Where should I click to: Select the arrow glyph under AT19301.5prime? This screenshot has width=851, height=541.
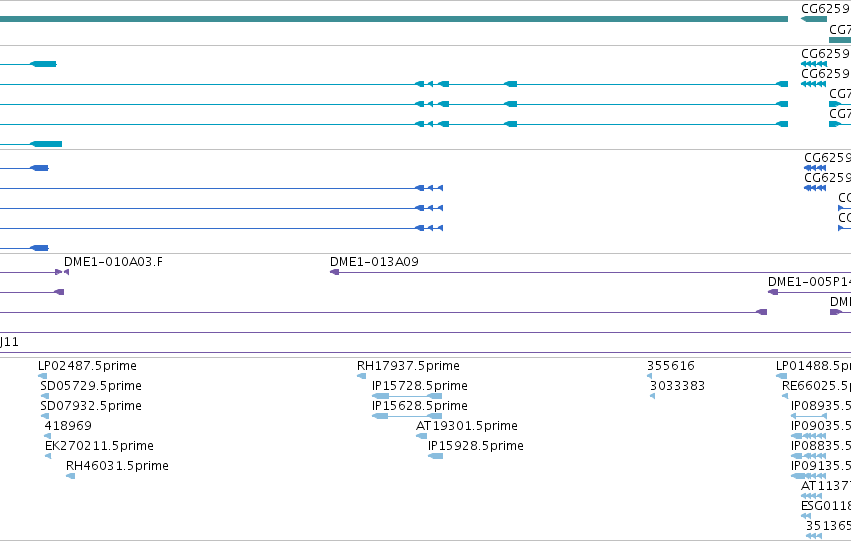(x=422, y=436)
